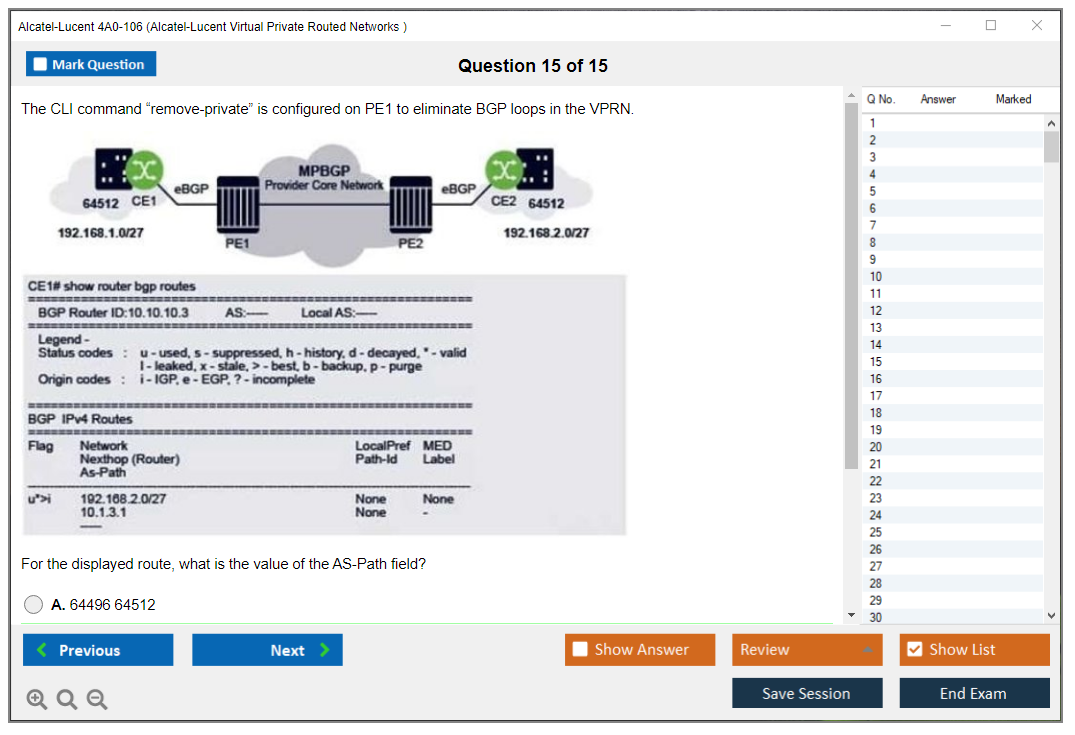The width and height of the screenshot is (1075, 735).
Task: Click the zoom out magnifier icon
Action: click(97, 700)
